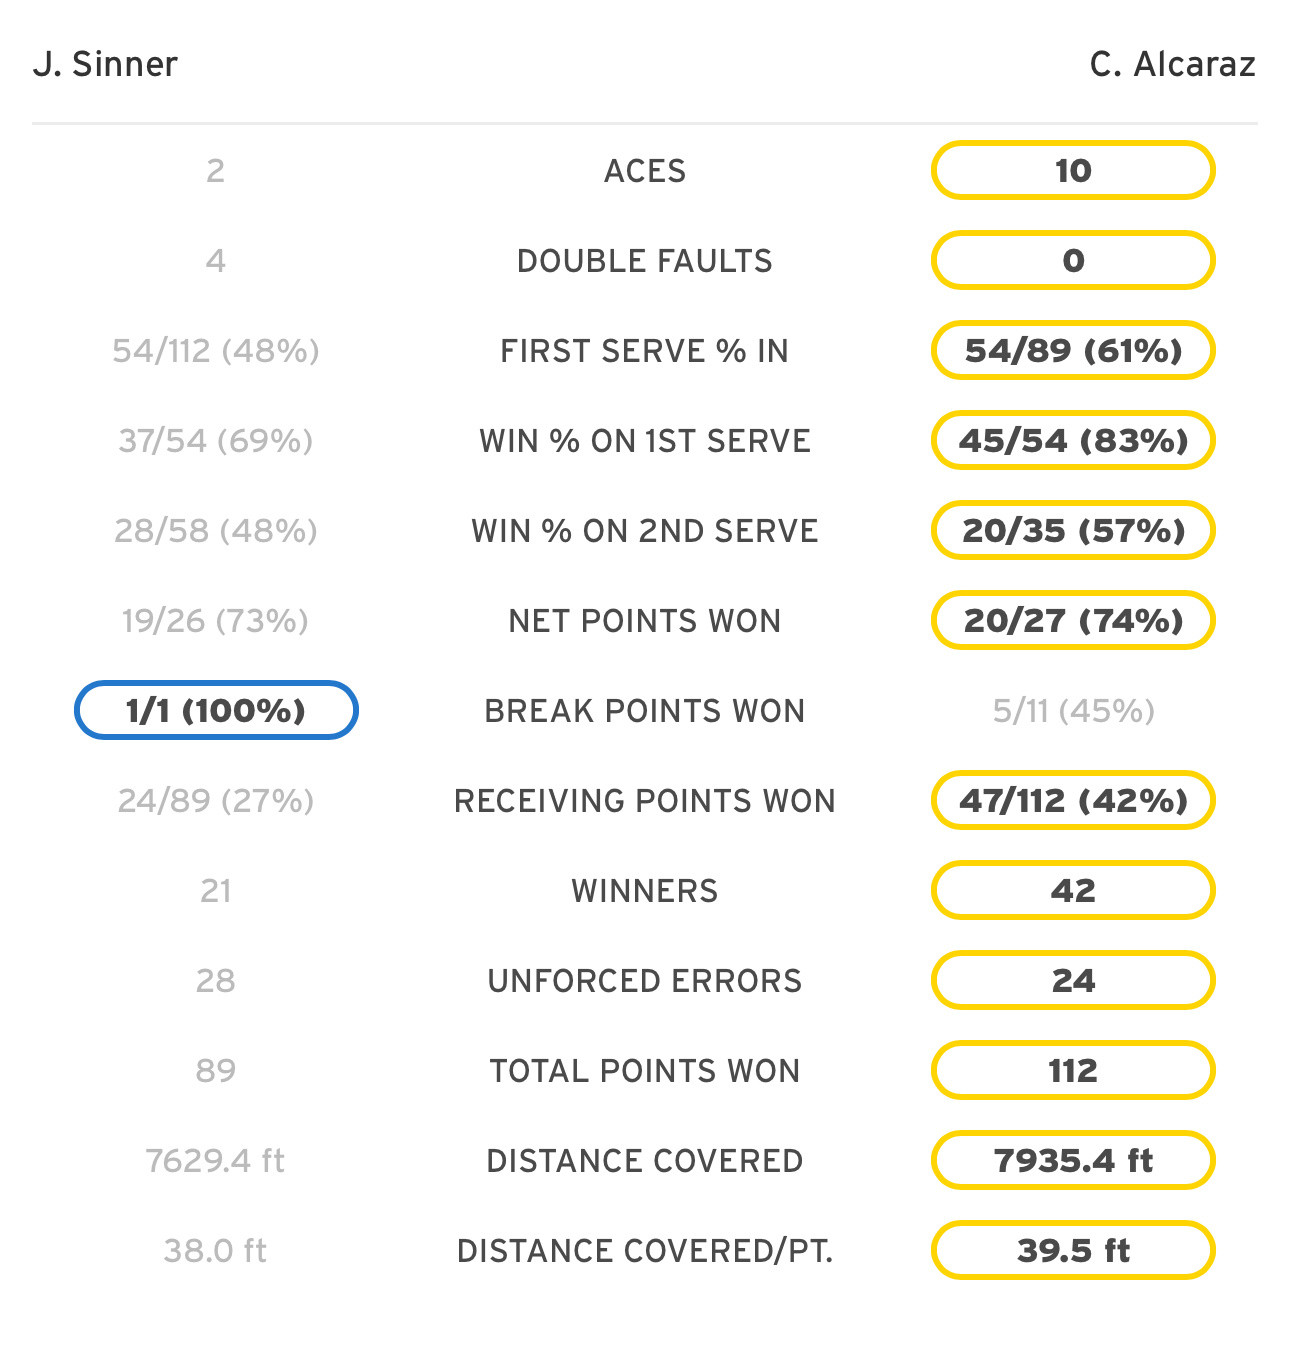Select Sinner's 54/112 (48%) first serve value

click(216, 351)
